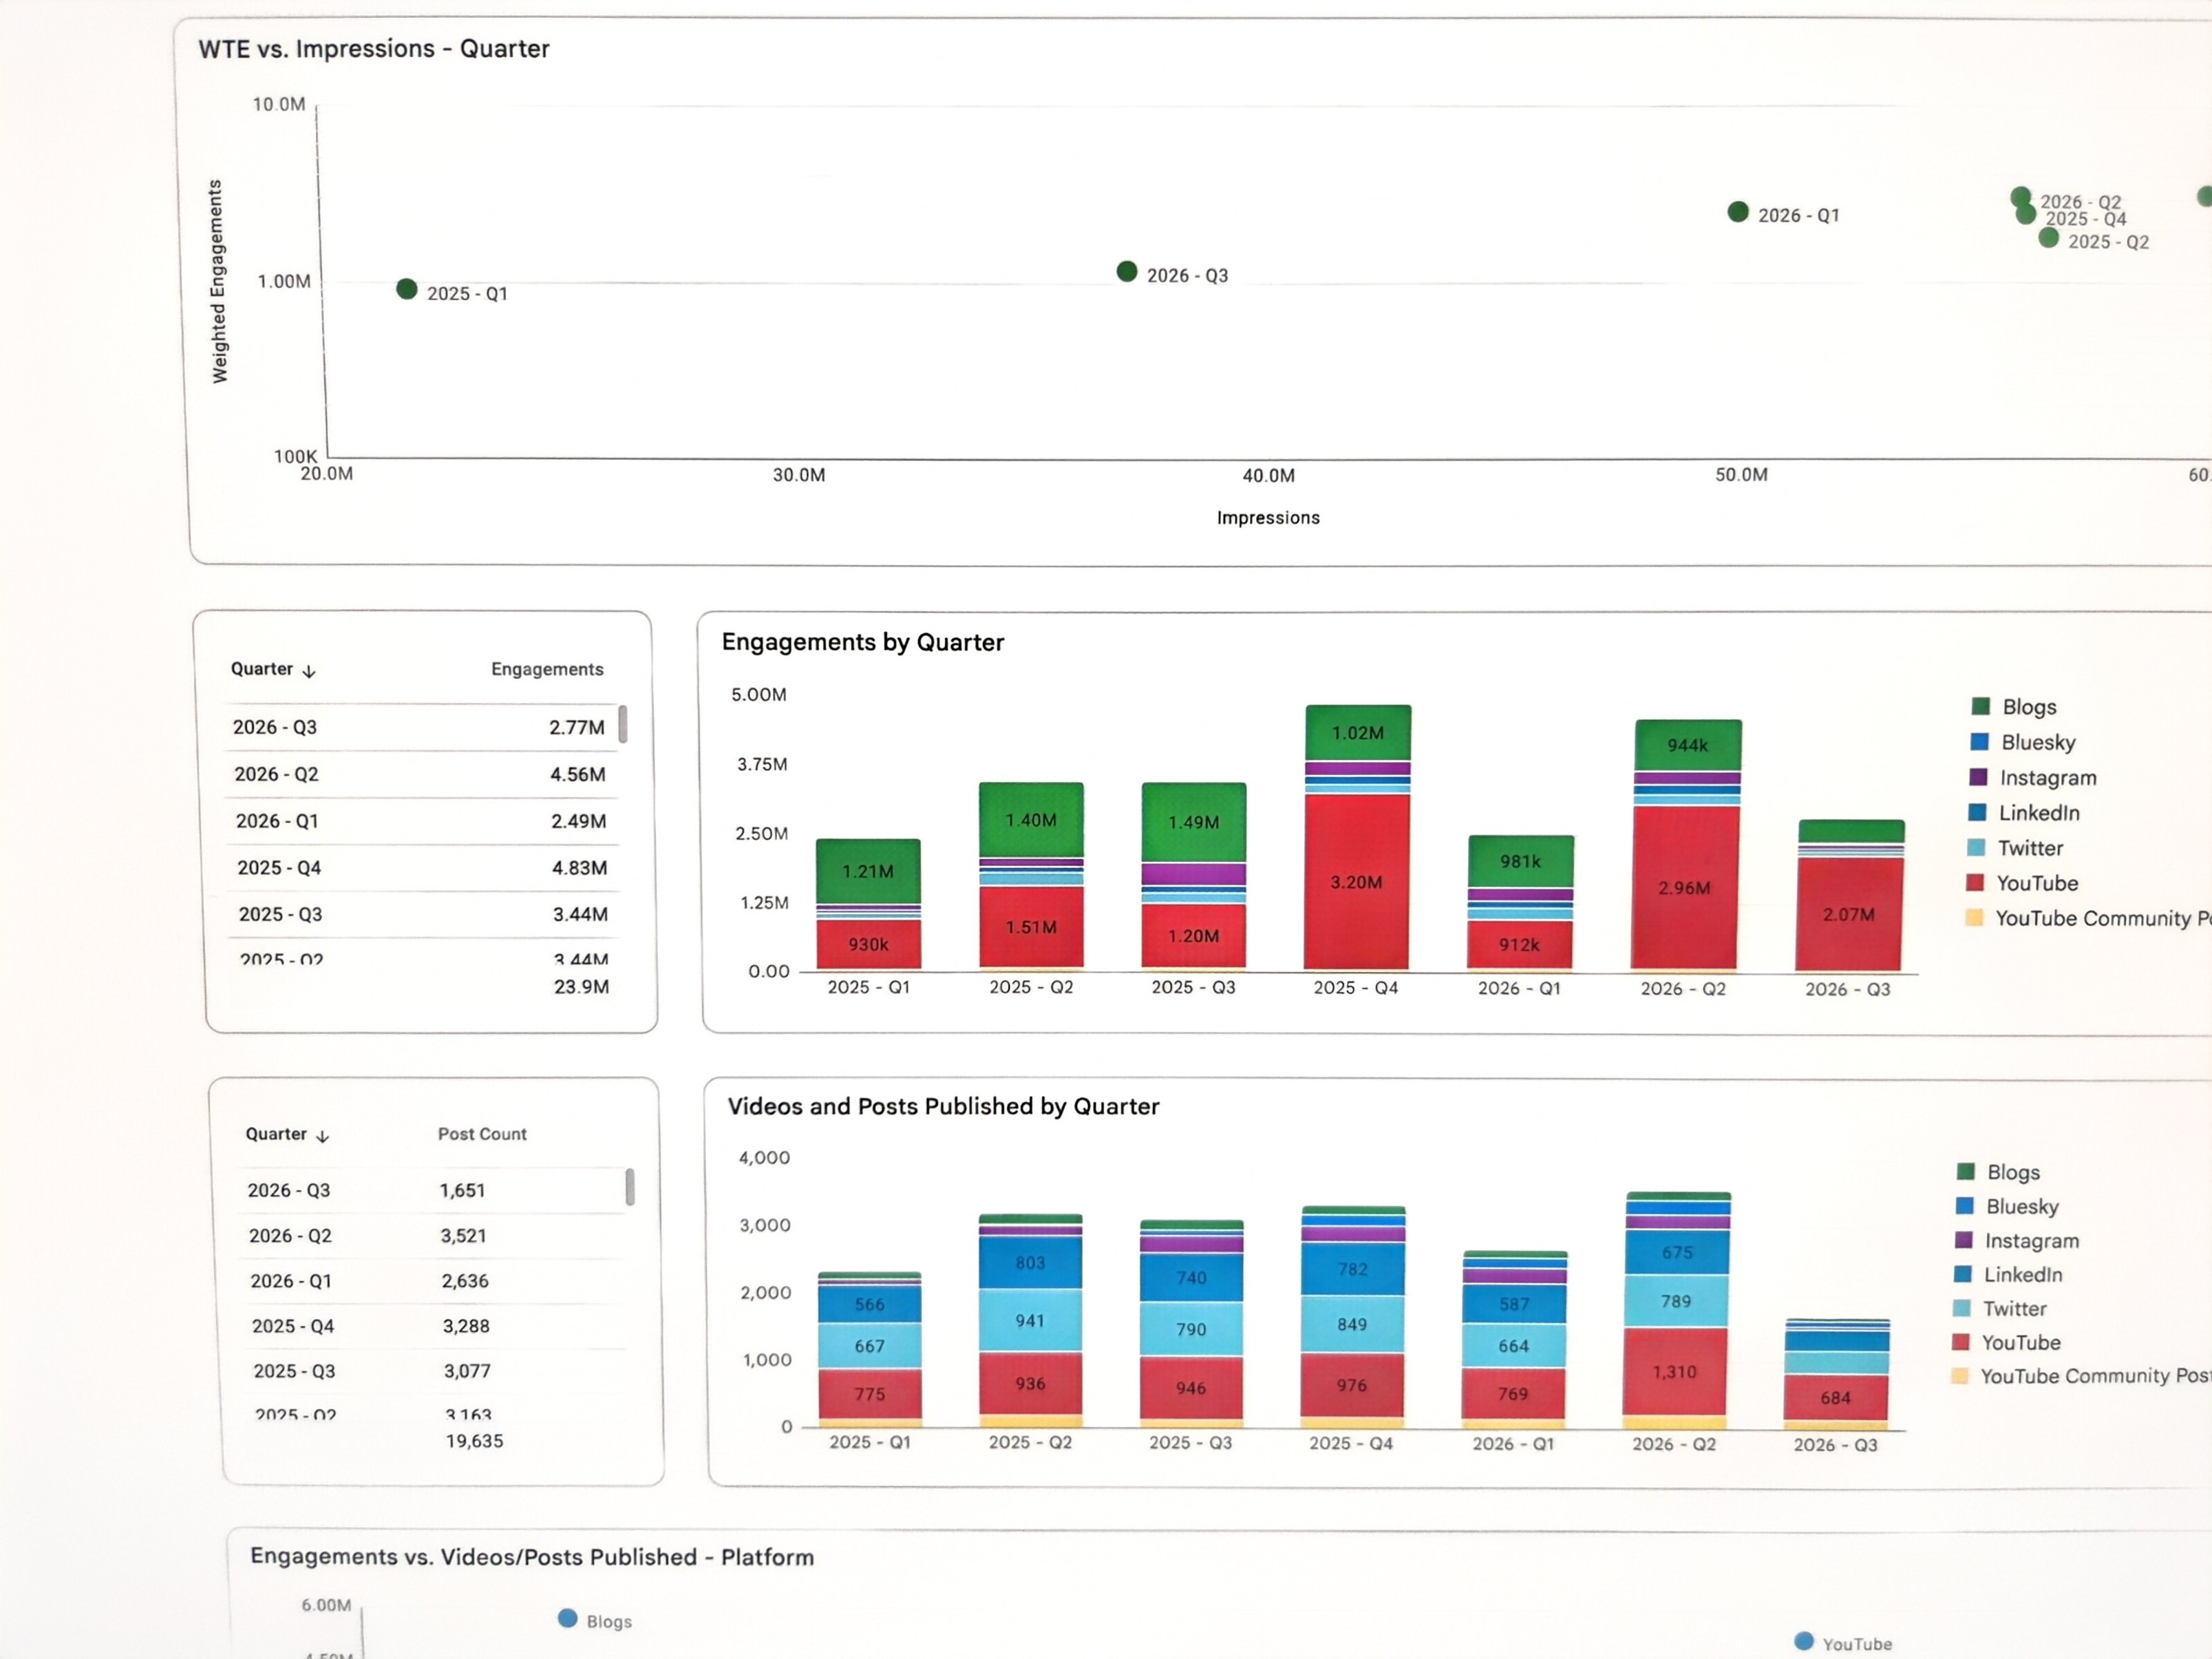This screenshot has width=2212, height=1659.
Task: Click the 3,521 post count value
Action: (464, 1236)
